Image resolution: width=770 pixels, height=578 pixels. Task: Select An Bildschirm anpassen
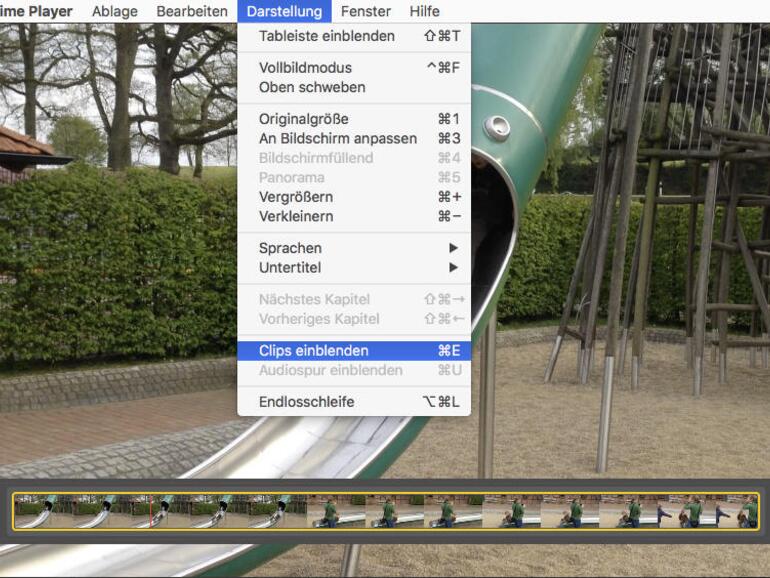(354, 138)
